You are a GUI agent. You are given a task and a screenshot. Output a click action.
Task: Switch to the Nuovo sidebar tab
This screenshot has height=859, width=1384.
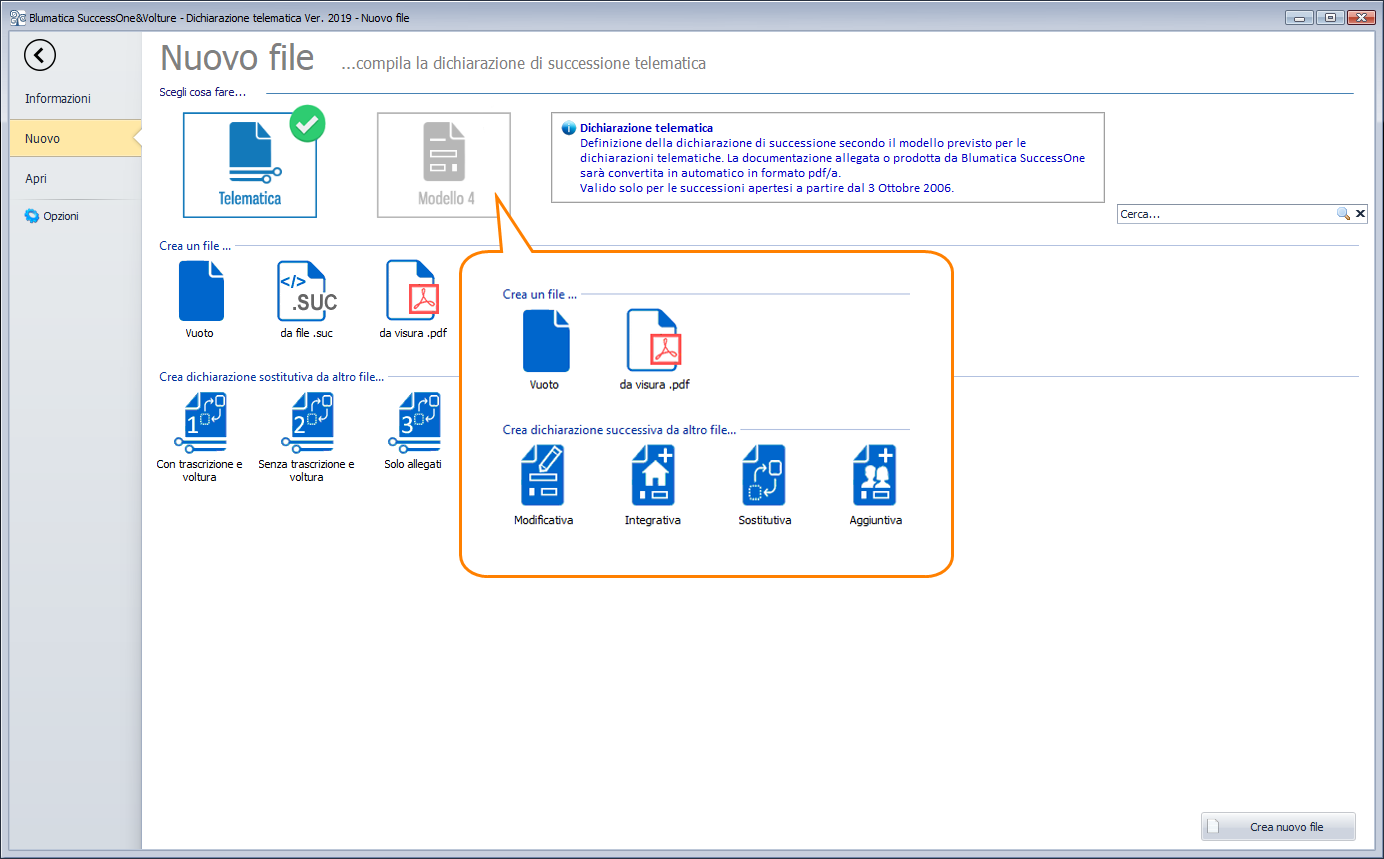(x=43, y=139)
